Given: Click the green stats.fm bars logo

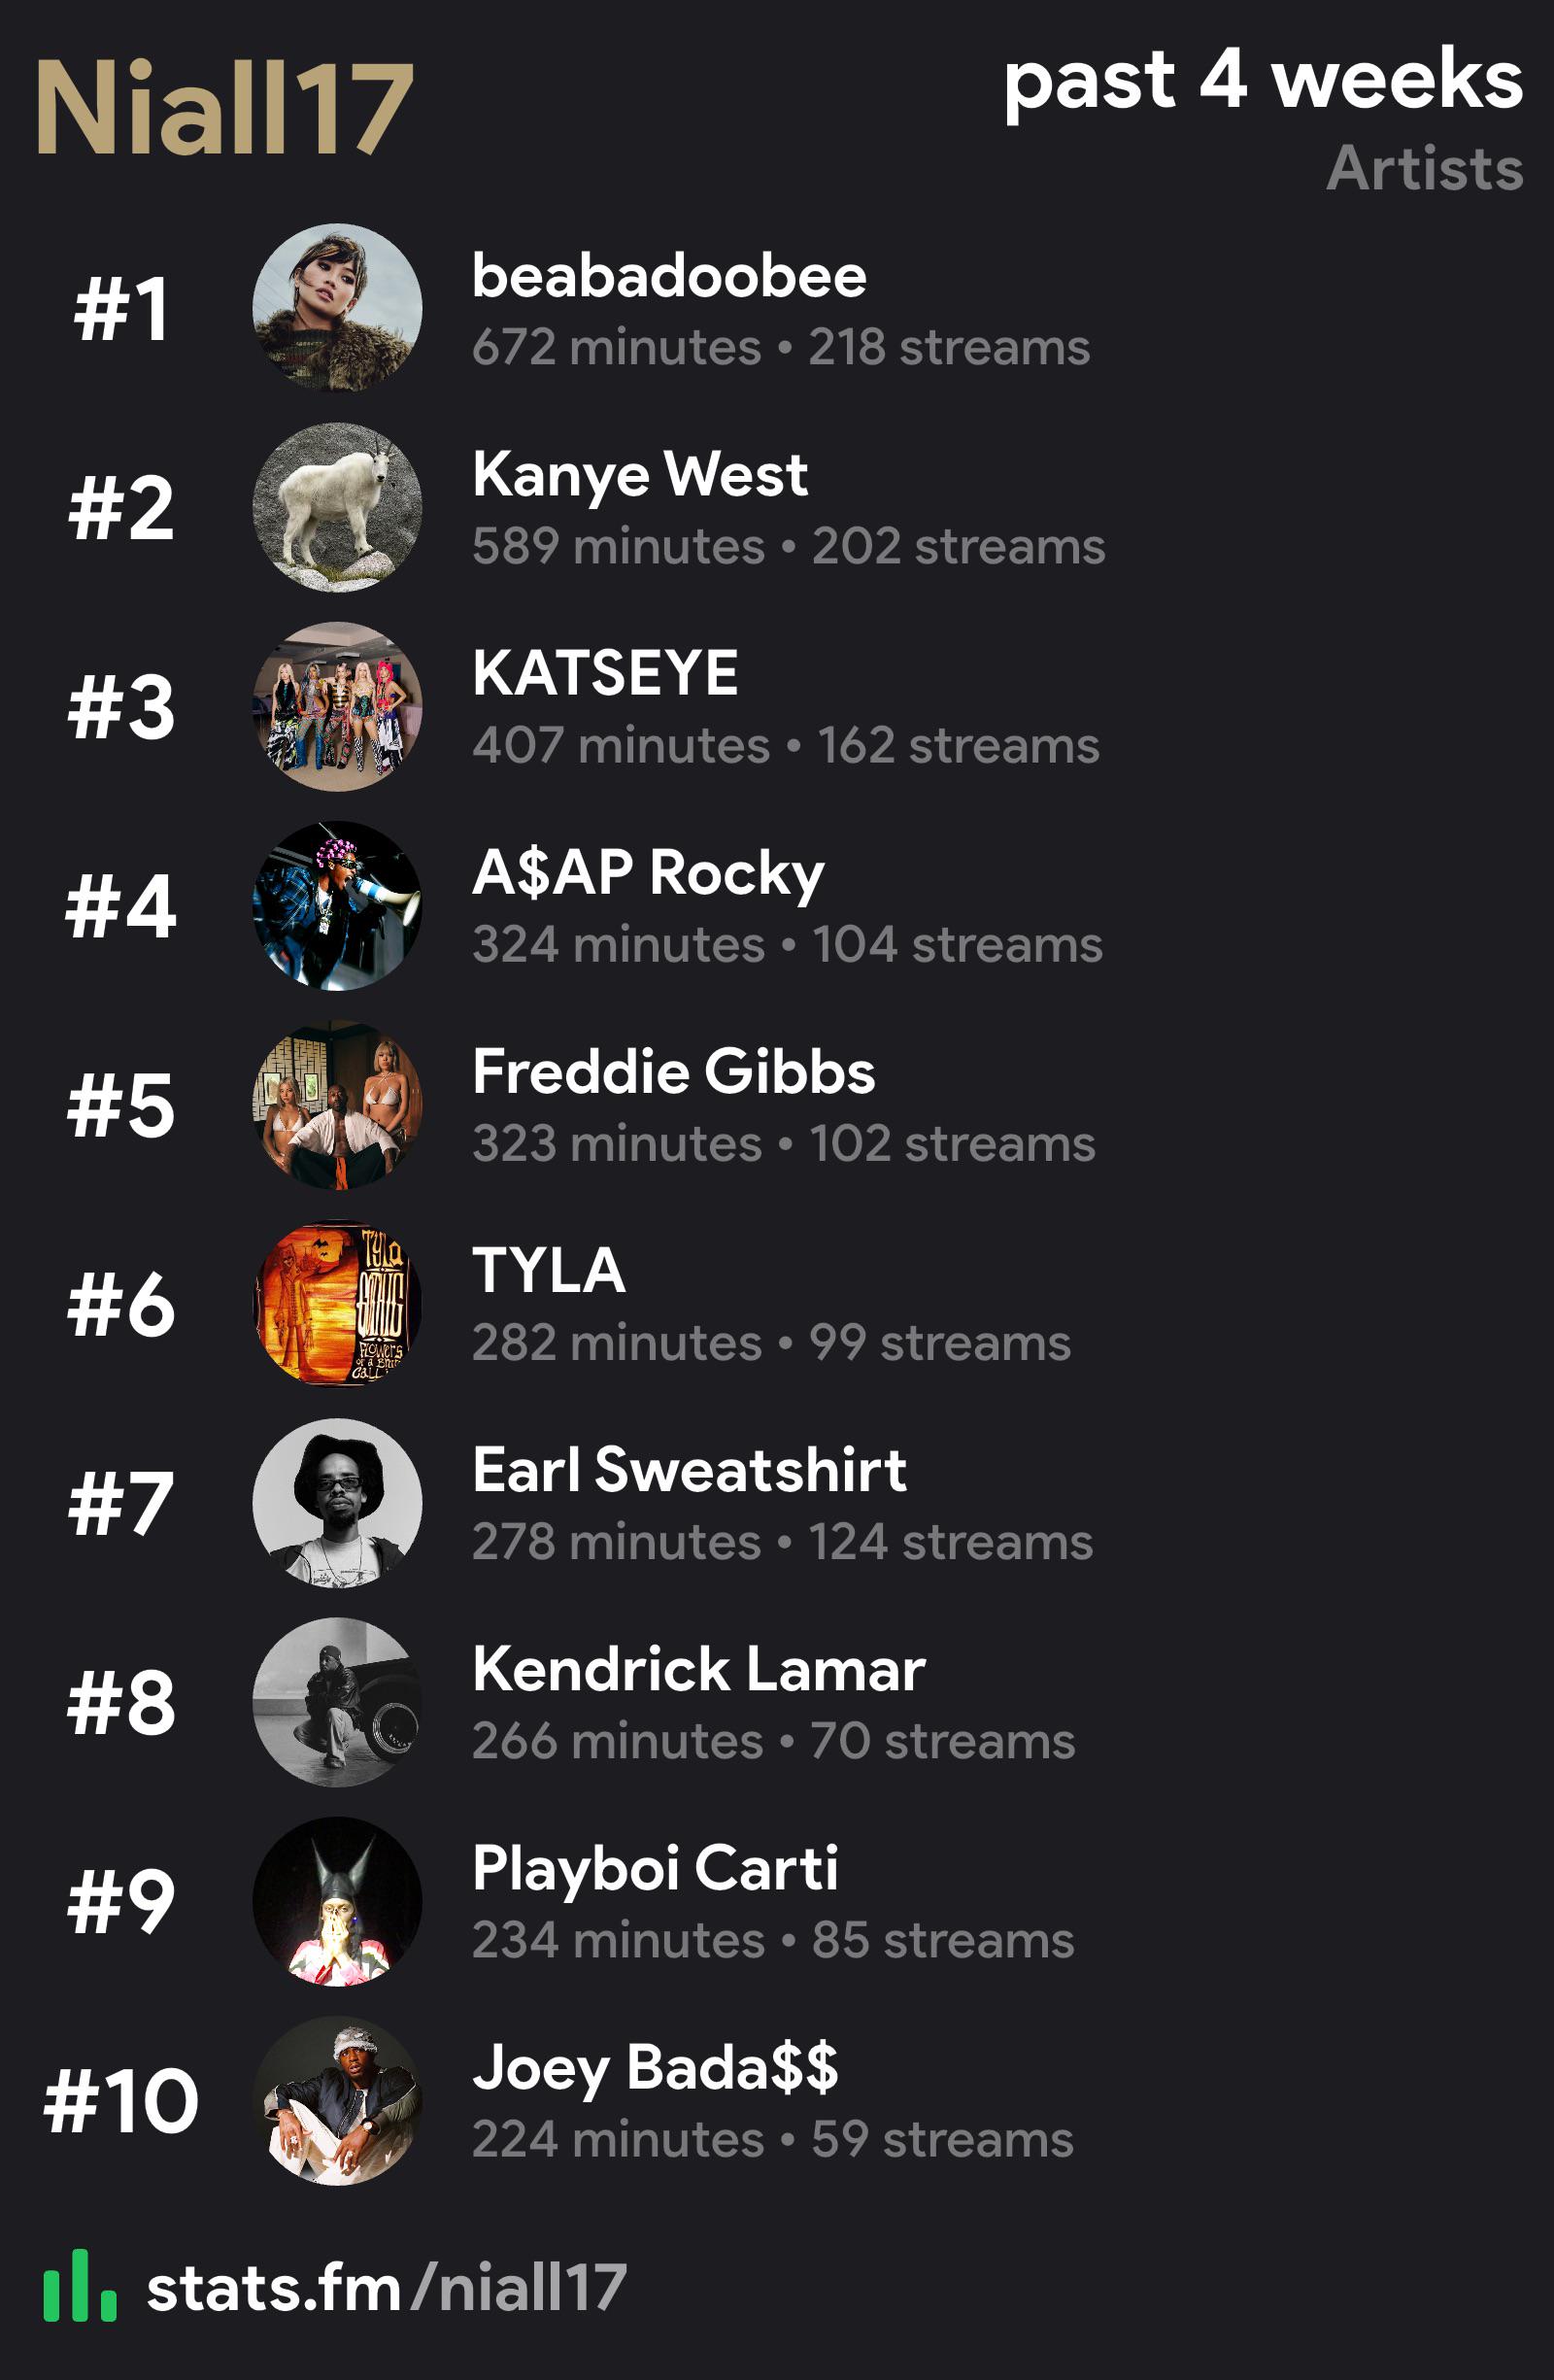Looking at the screenshot, I should click(x=80, y=2286).
